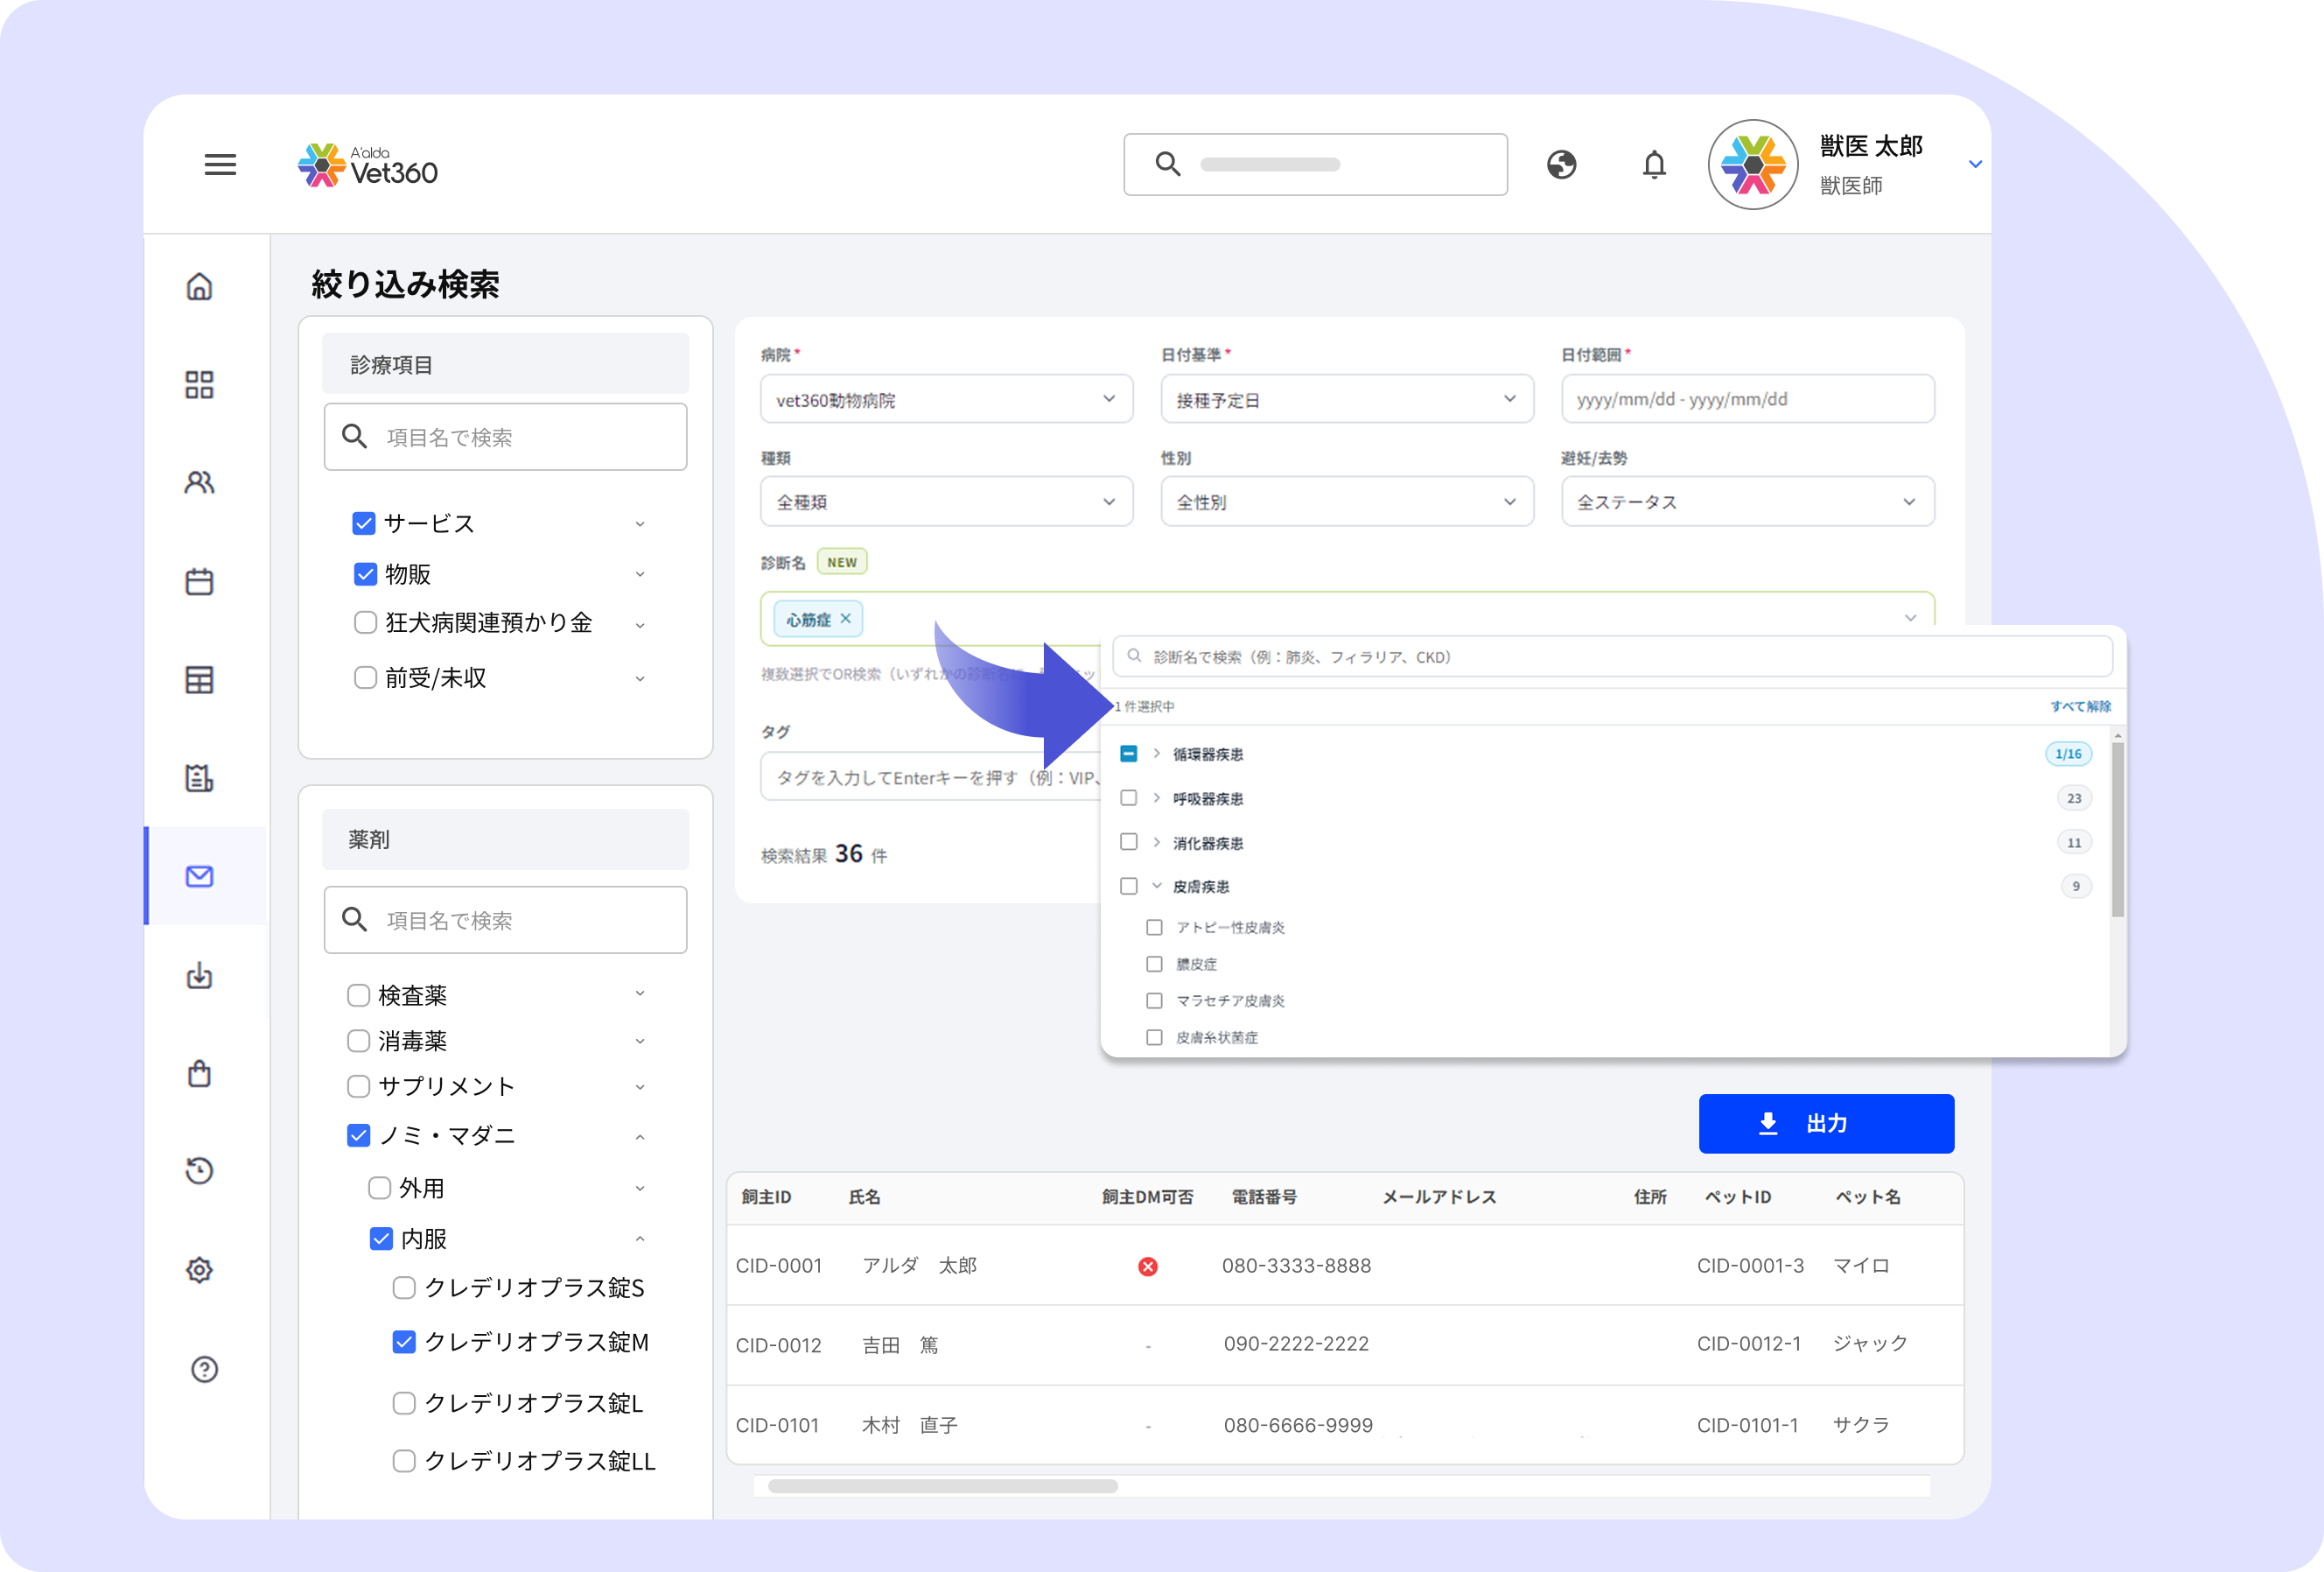Click the red DM-not-allowed icon for CID-0001

[1148, 1267]
